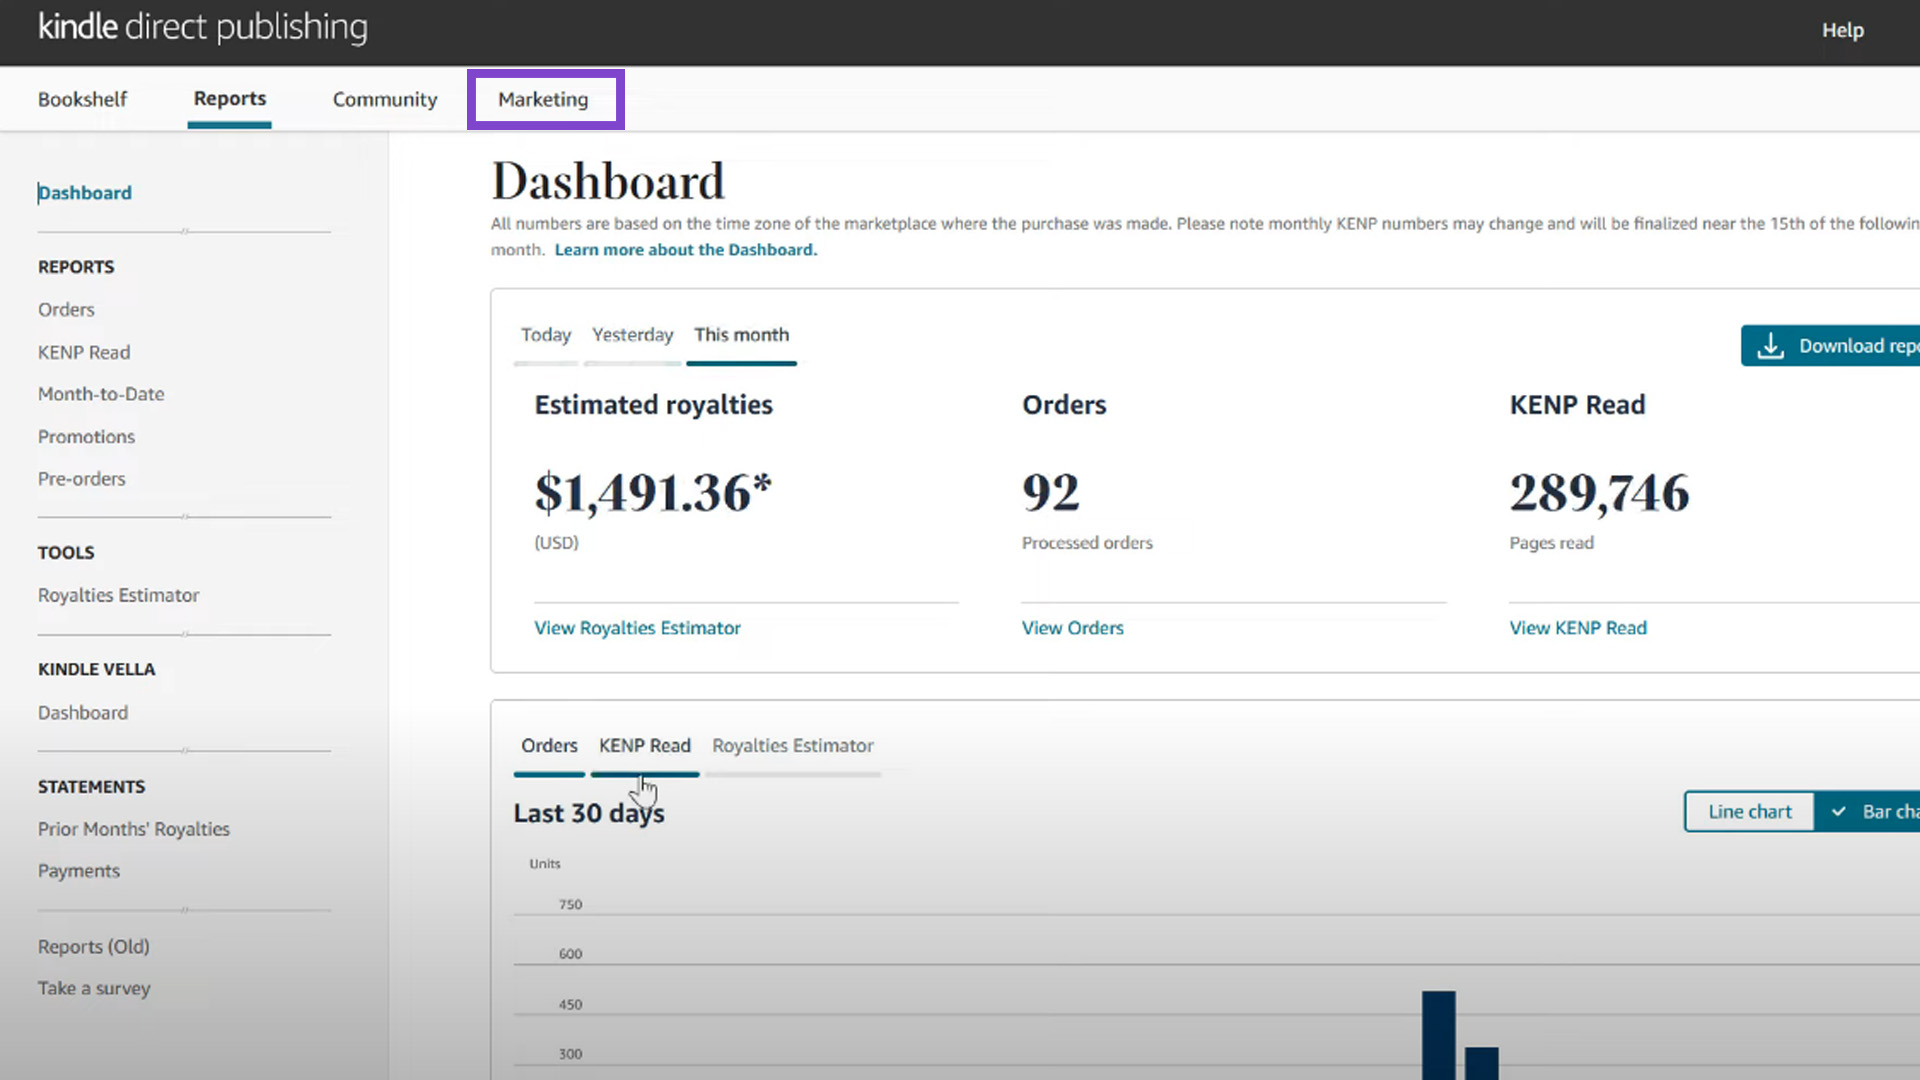Click Help in the top header
Image resolution: width=1920 pixels, height=1080 pixels.
click(x=1842, y=30)
